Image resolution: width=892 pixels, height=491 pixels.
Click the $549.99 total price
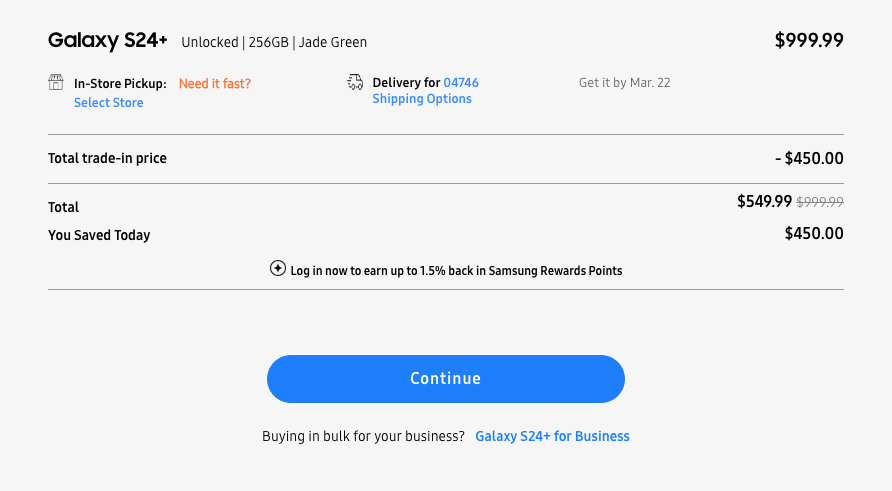coord(764,201)
